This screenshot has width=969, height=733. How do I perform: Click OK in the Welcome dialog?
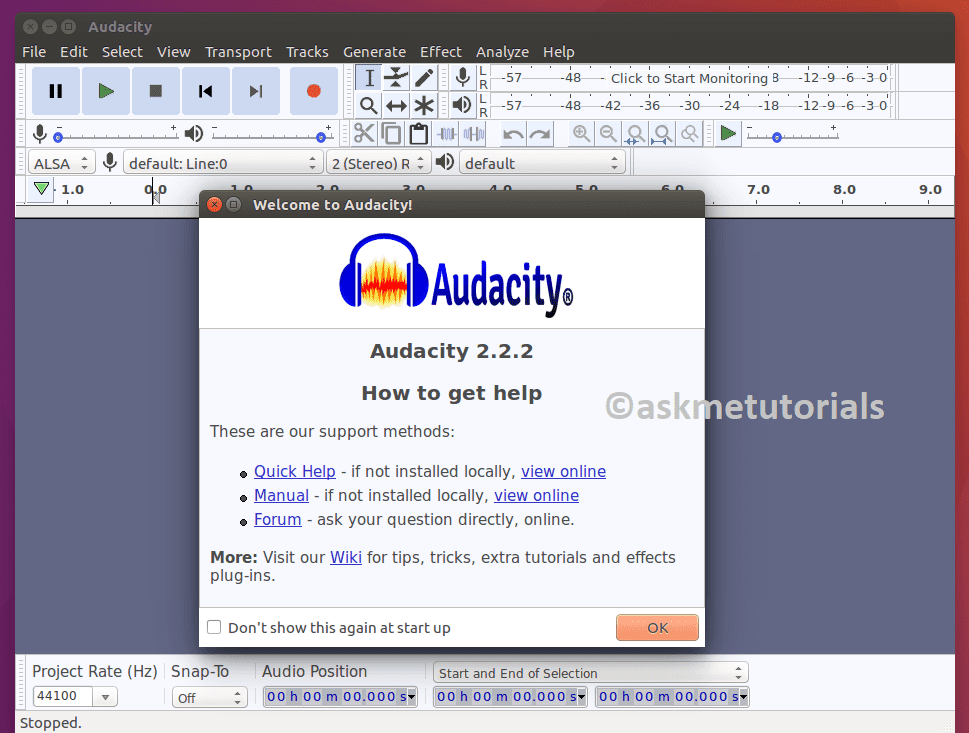click(658, 627)
